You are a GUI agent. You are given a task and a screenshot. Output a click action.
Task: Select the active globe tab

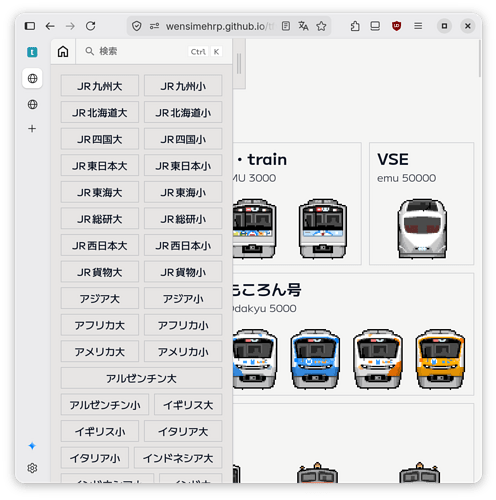(x=32, y=79)
